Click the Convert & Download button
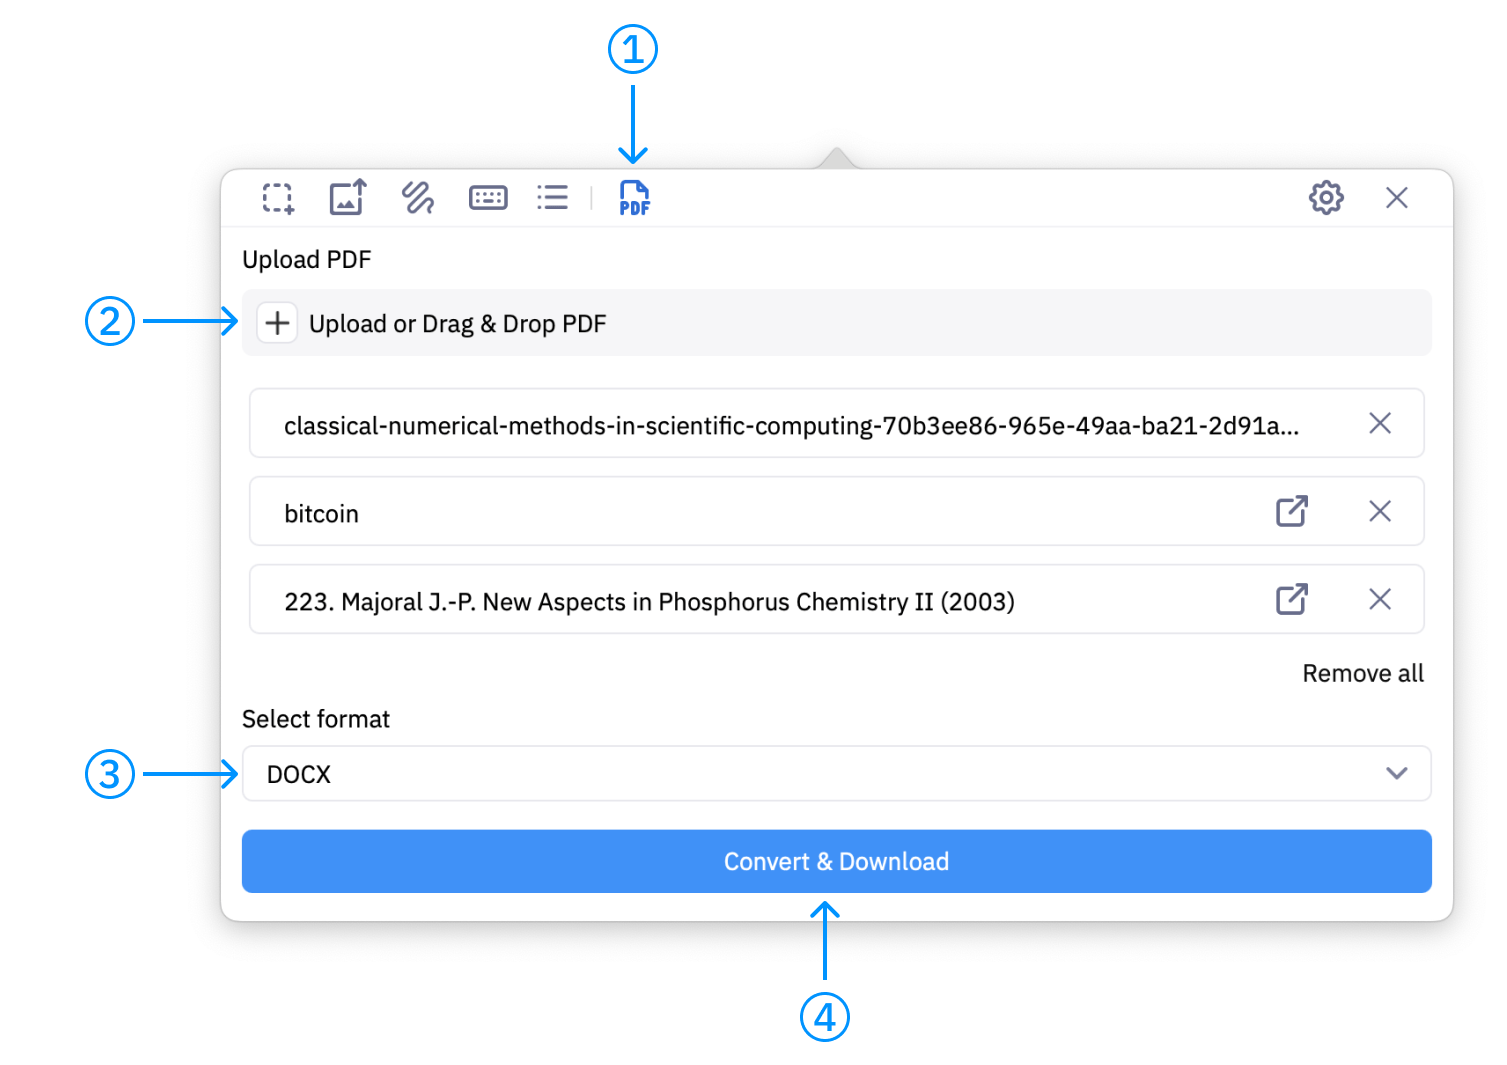The image size is (1507, 1065). click(836, 861)
